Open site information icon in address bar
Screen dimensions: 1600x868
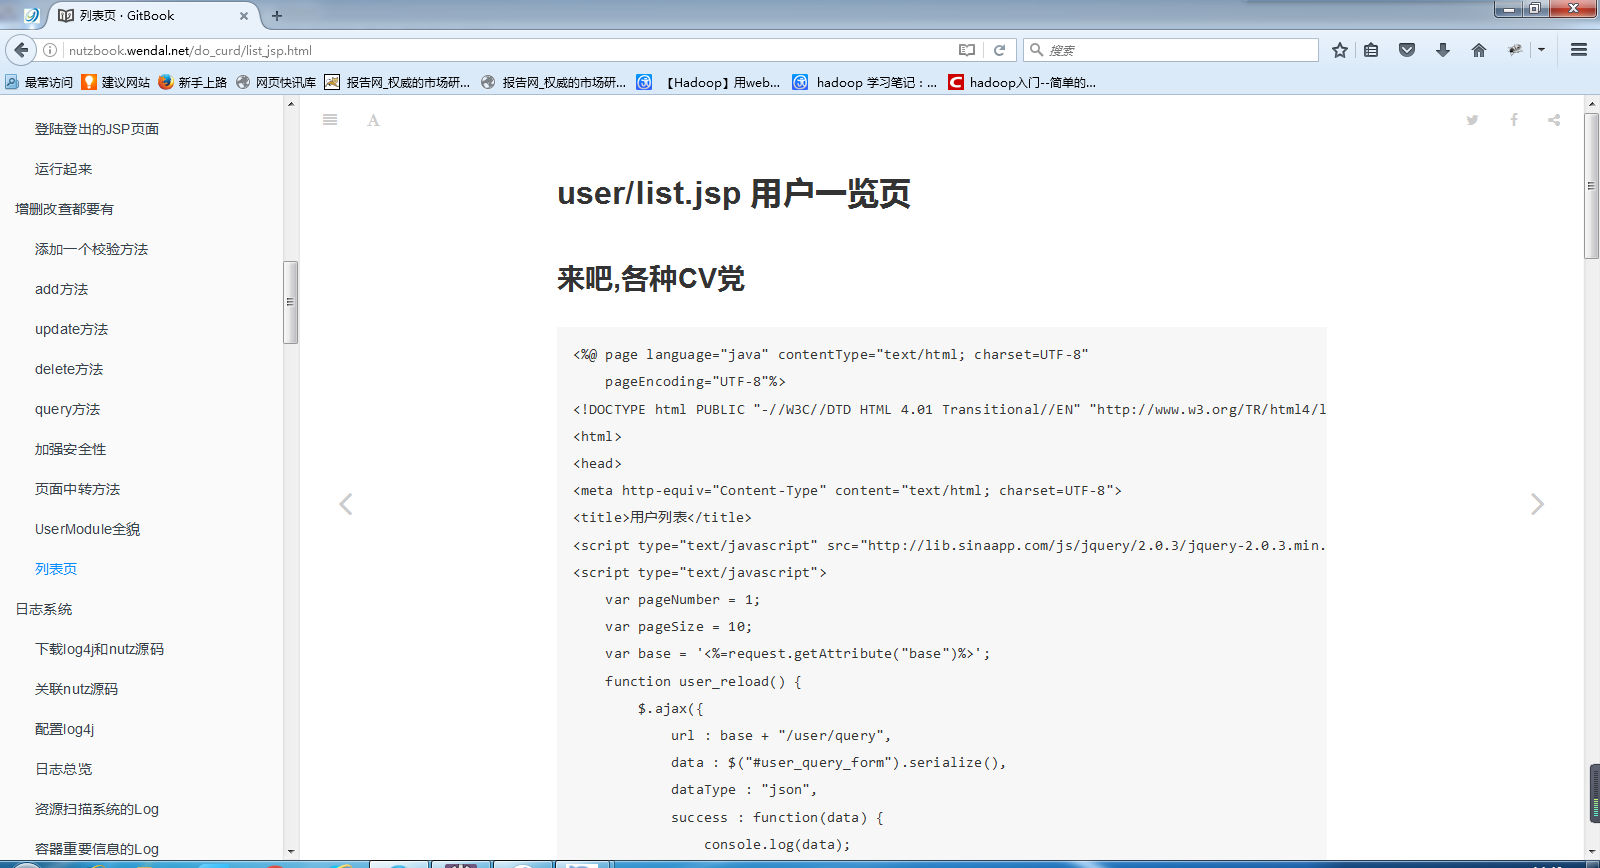pyautogui.click(x=50, y=50)
